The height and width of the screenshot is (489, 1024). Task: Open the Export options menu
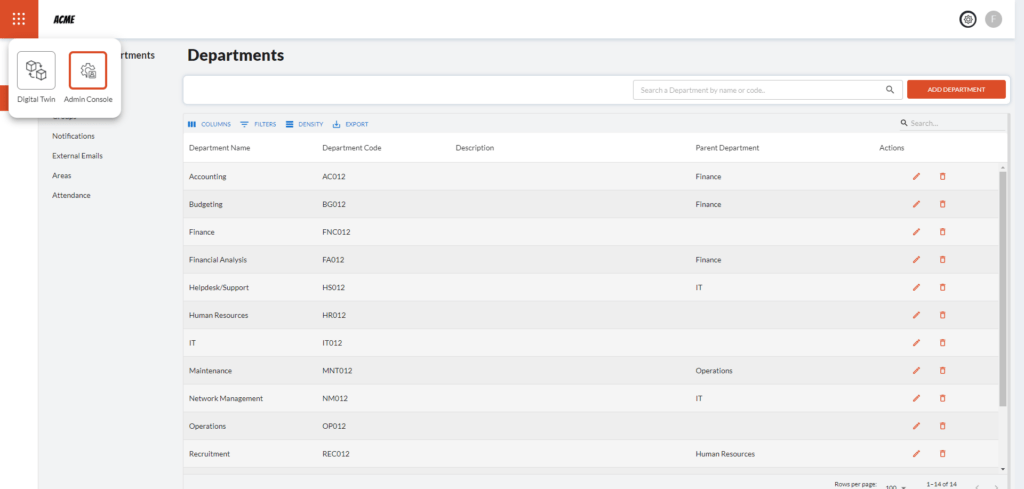pos(350,124)
